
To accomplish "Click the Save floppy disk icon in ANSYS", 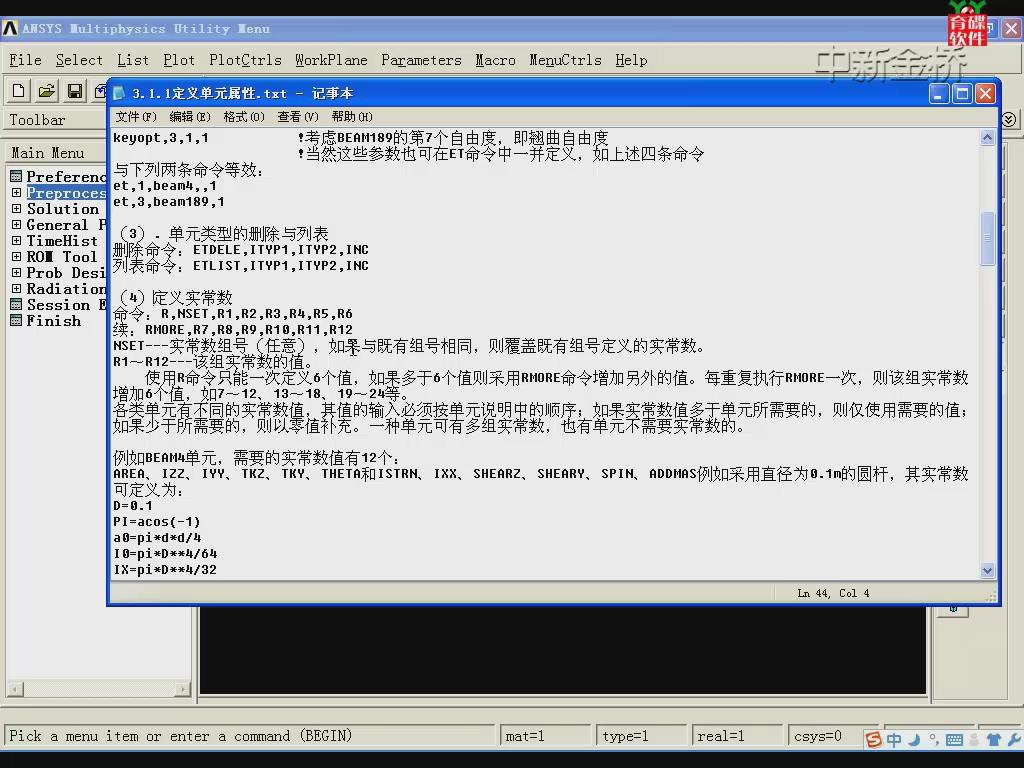I will 74,91.
